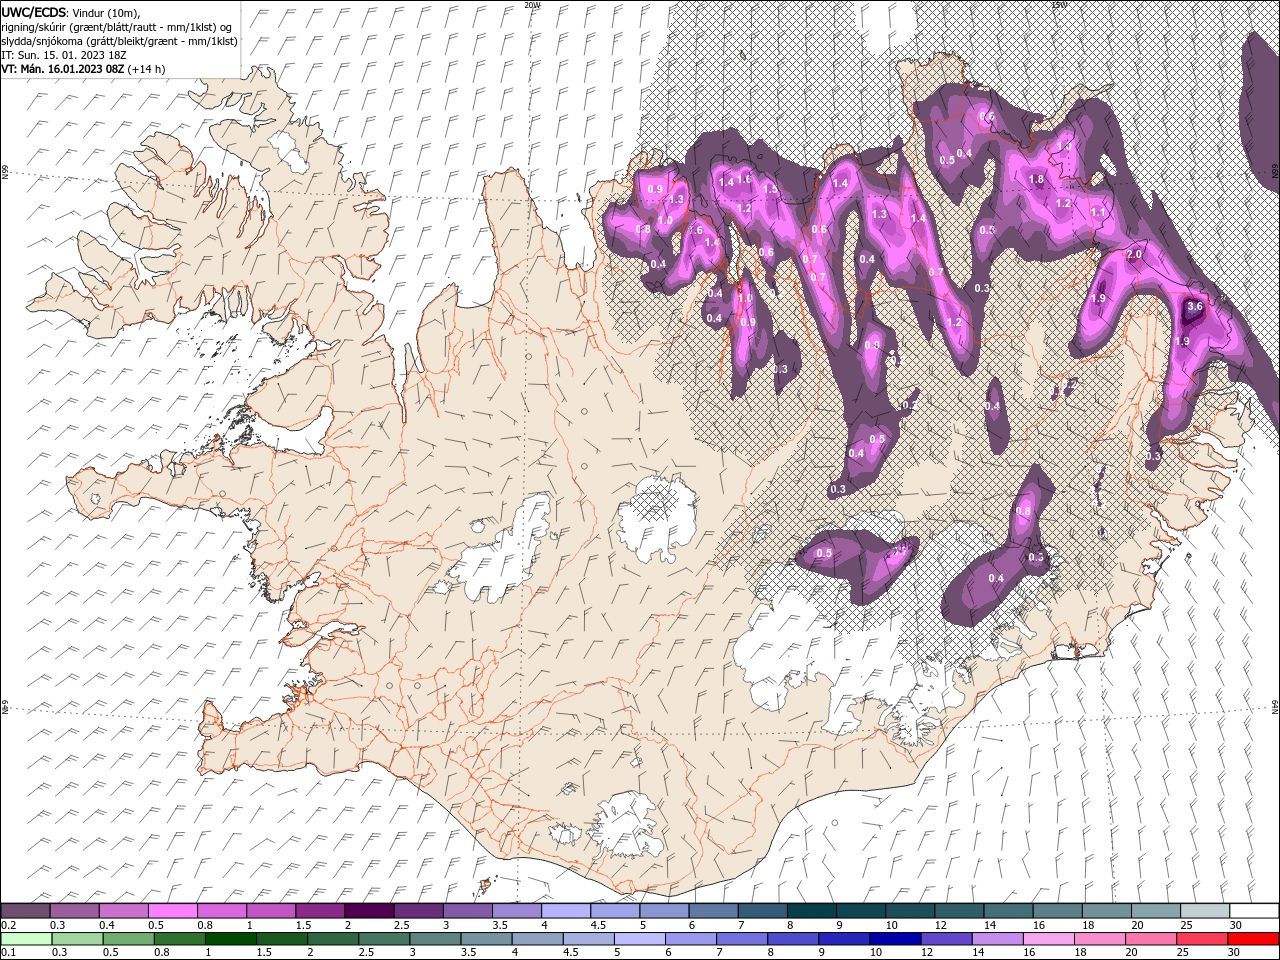Click the bright red 30 rain scale swatch
Screen dimensions: 1280x960
1253,939
